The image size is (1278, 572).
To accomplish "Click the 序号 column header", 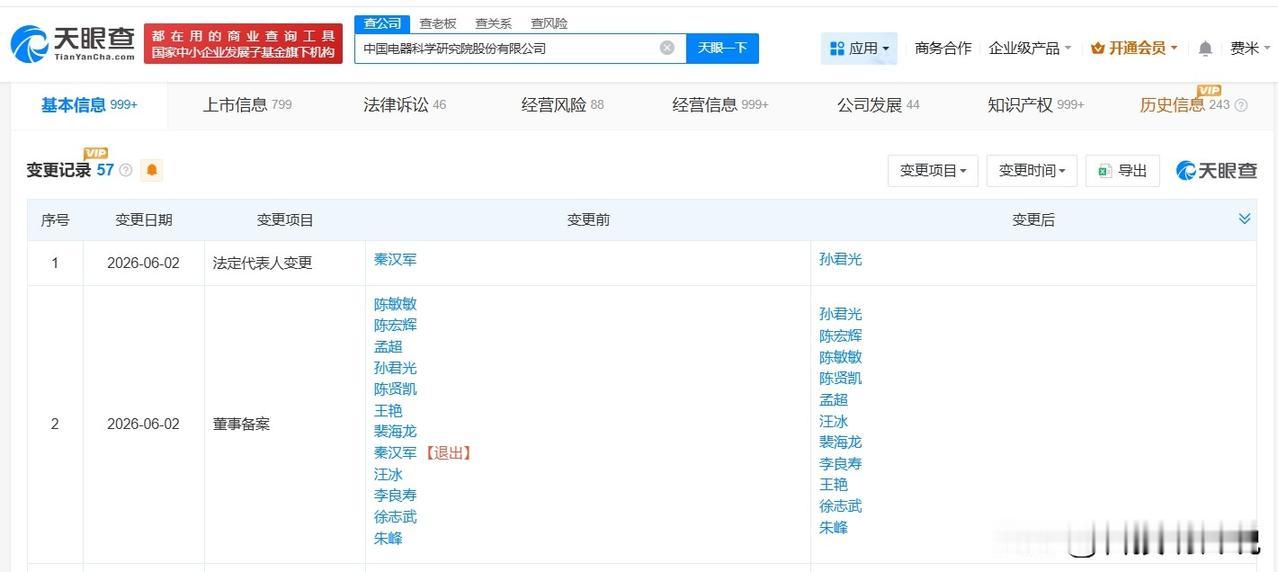I will pyautogui.click(x=55, y=220).
